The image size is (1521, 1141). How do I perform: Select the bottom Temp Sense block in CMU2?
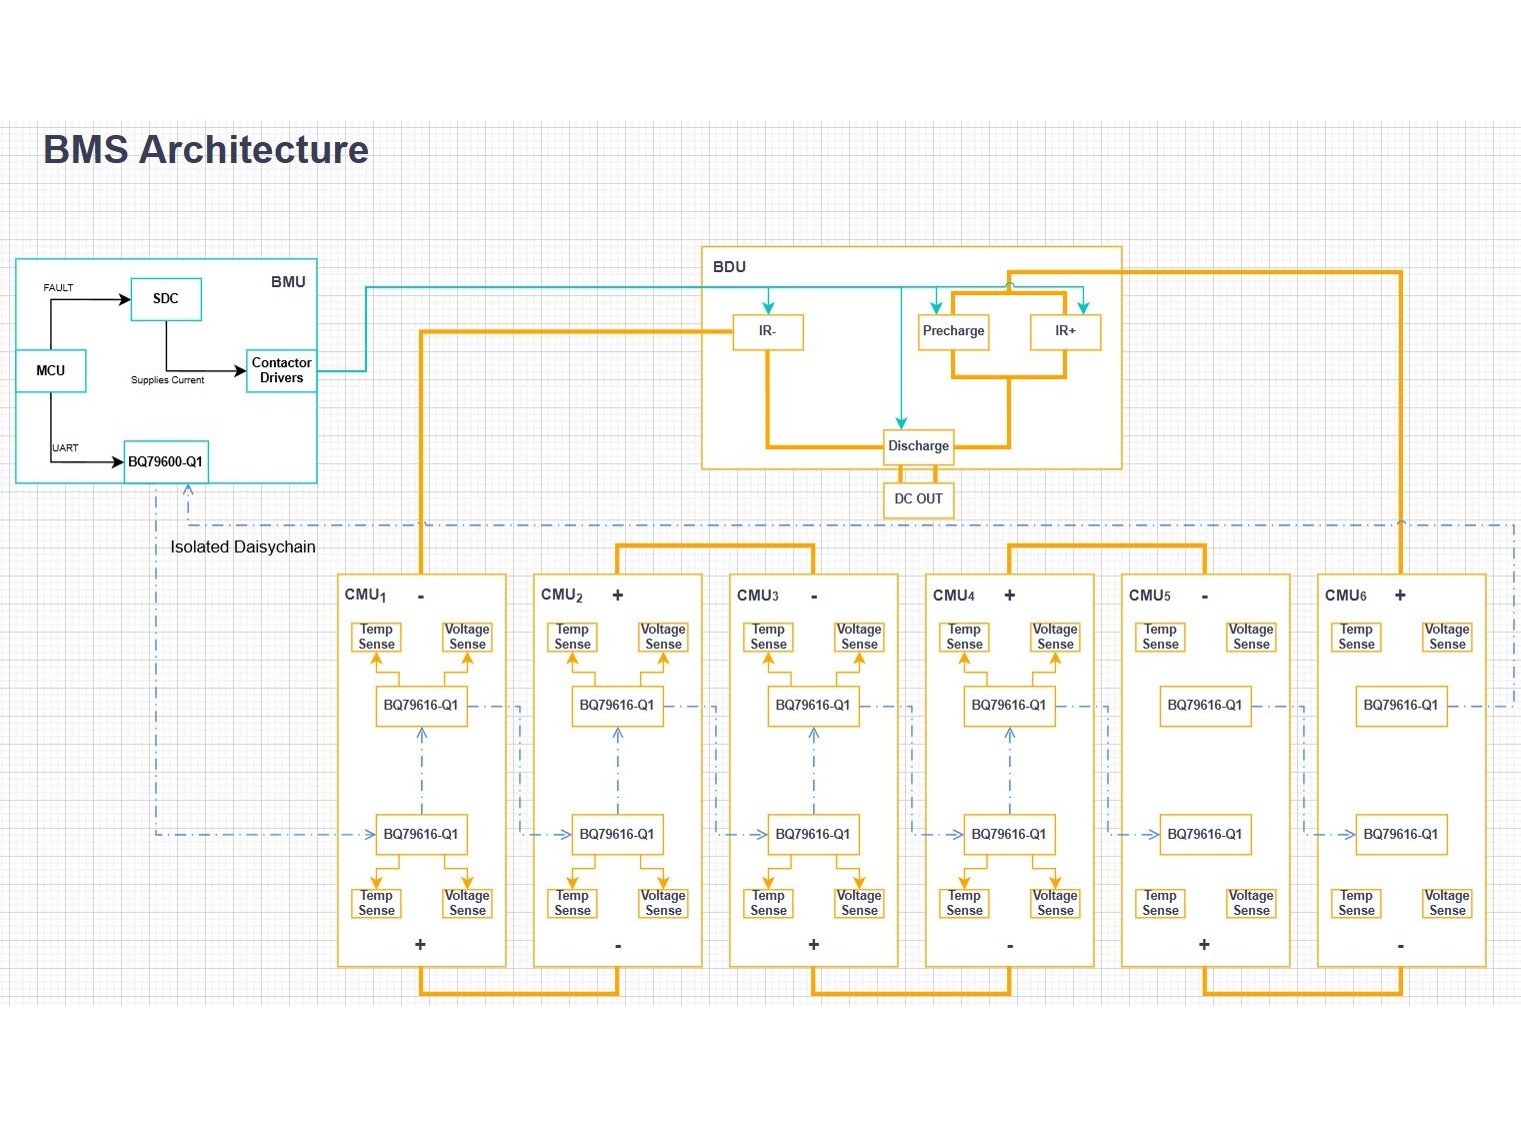tap(572, 903)
